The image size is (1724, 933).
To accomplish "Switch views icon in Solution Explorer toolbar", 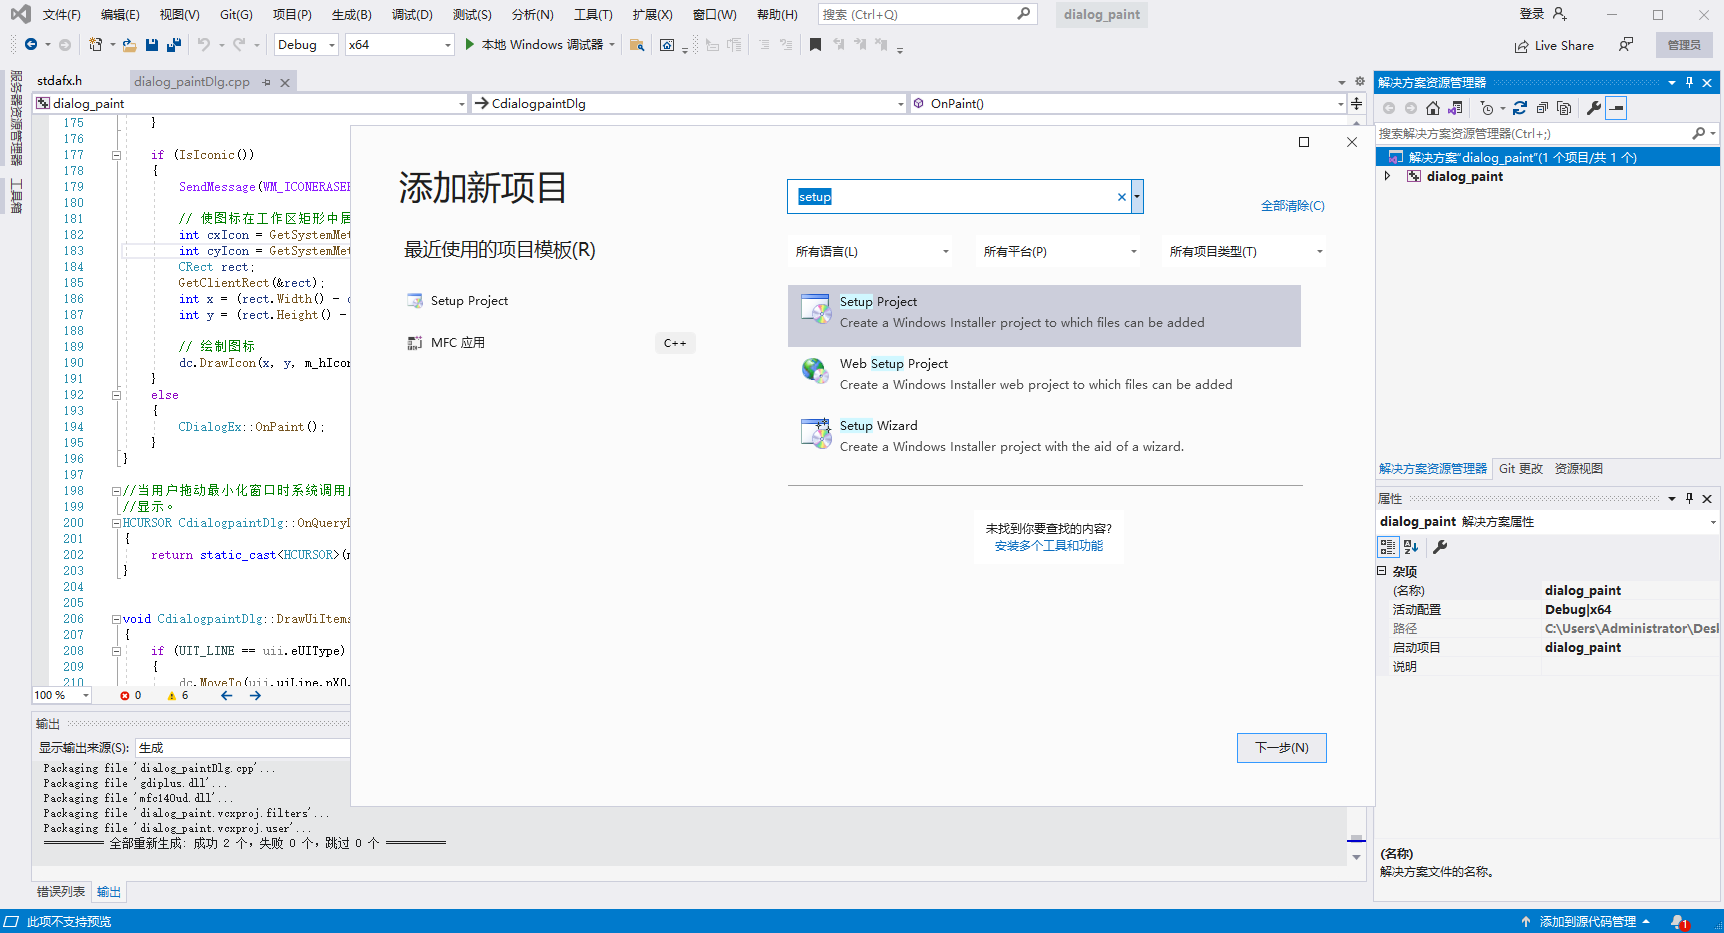I will click(x=1455, y=108).
